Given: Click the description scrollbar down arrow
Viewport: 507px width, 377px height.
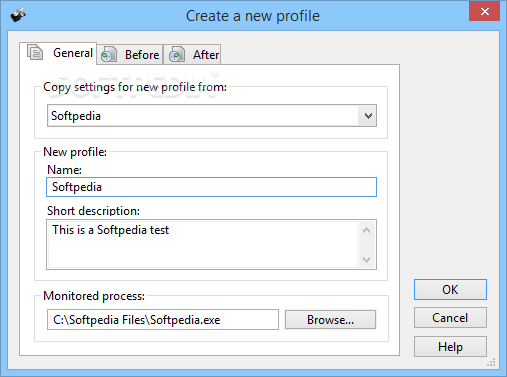Looking at the screenshot, I should tap(366, 259).
